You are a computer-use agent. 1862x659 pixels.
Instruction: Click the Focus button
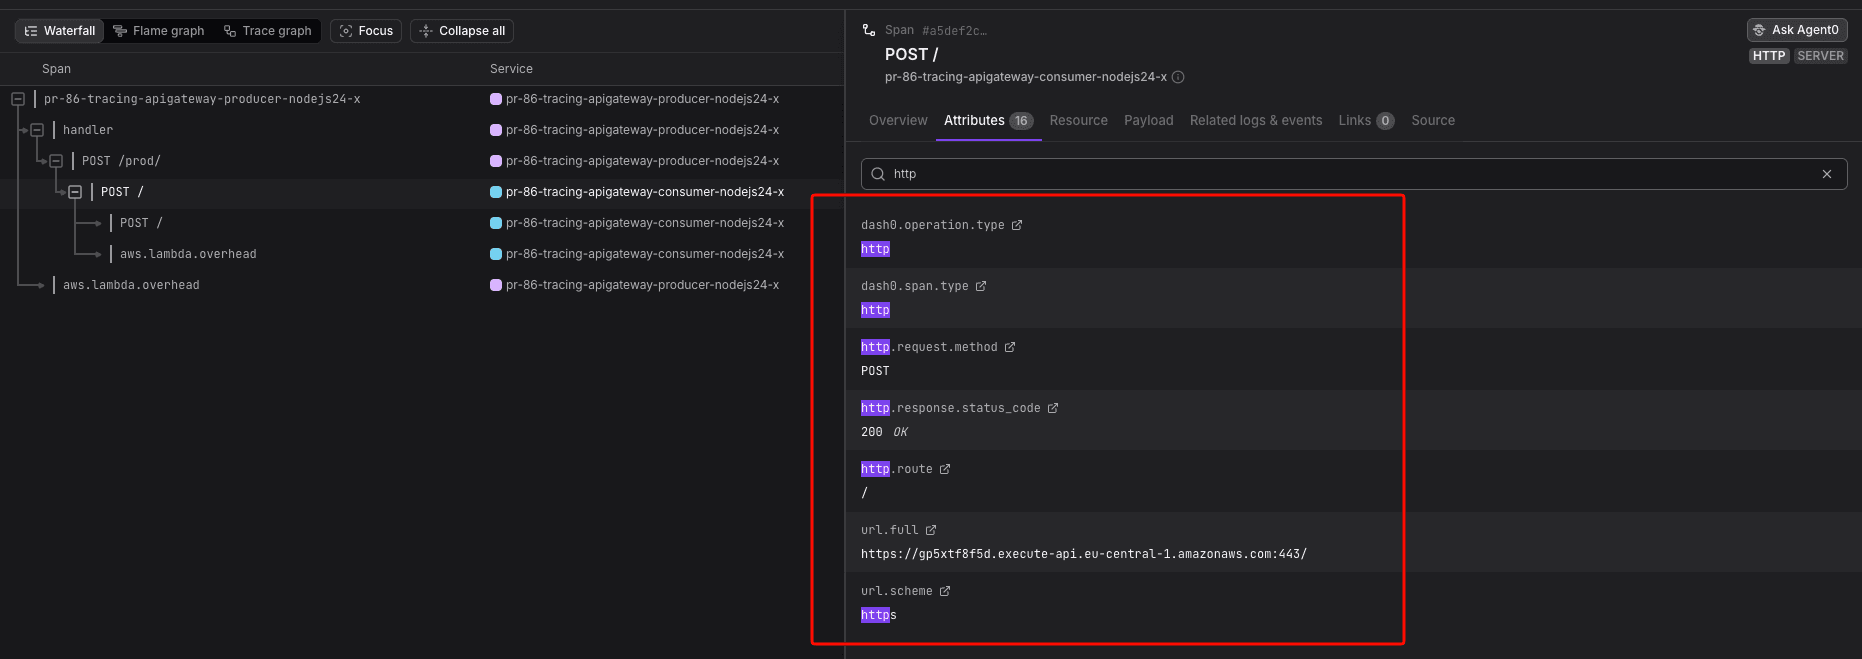(366, 31)
